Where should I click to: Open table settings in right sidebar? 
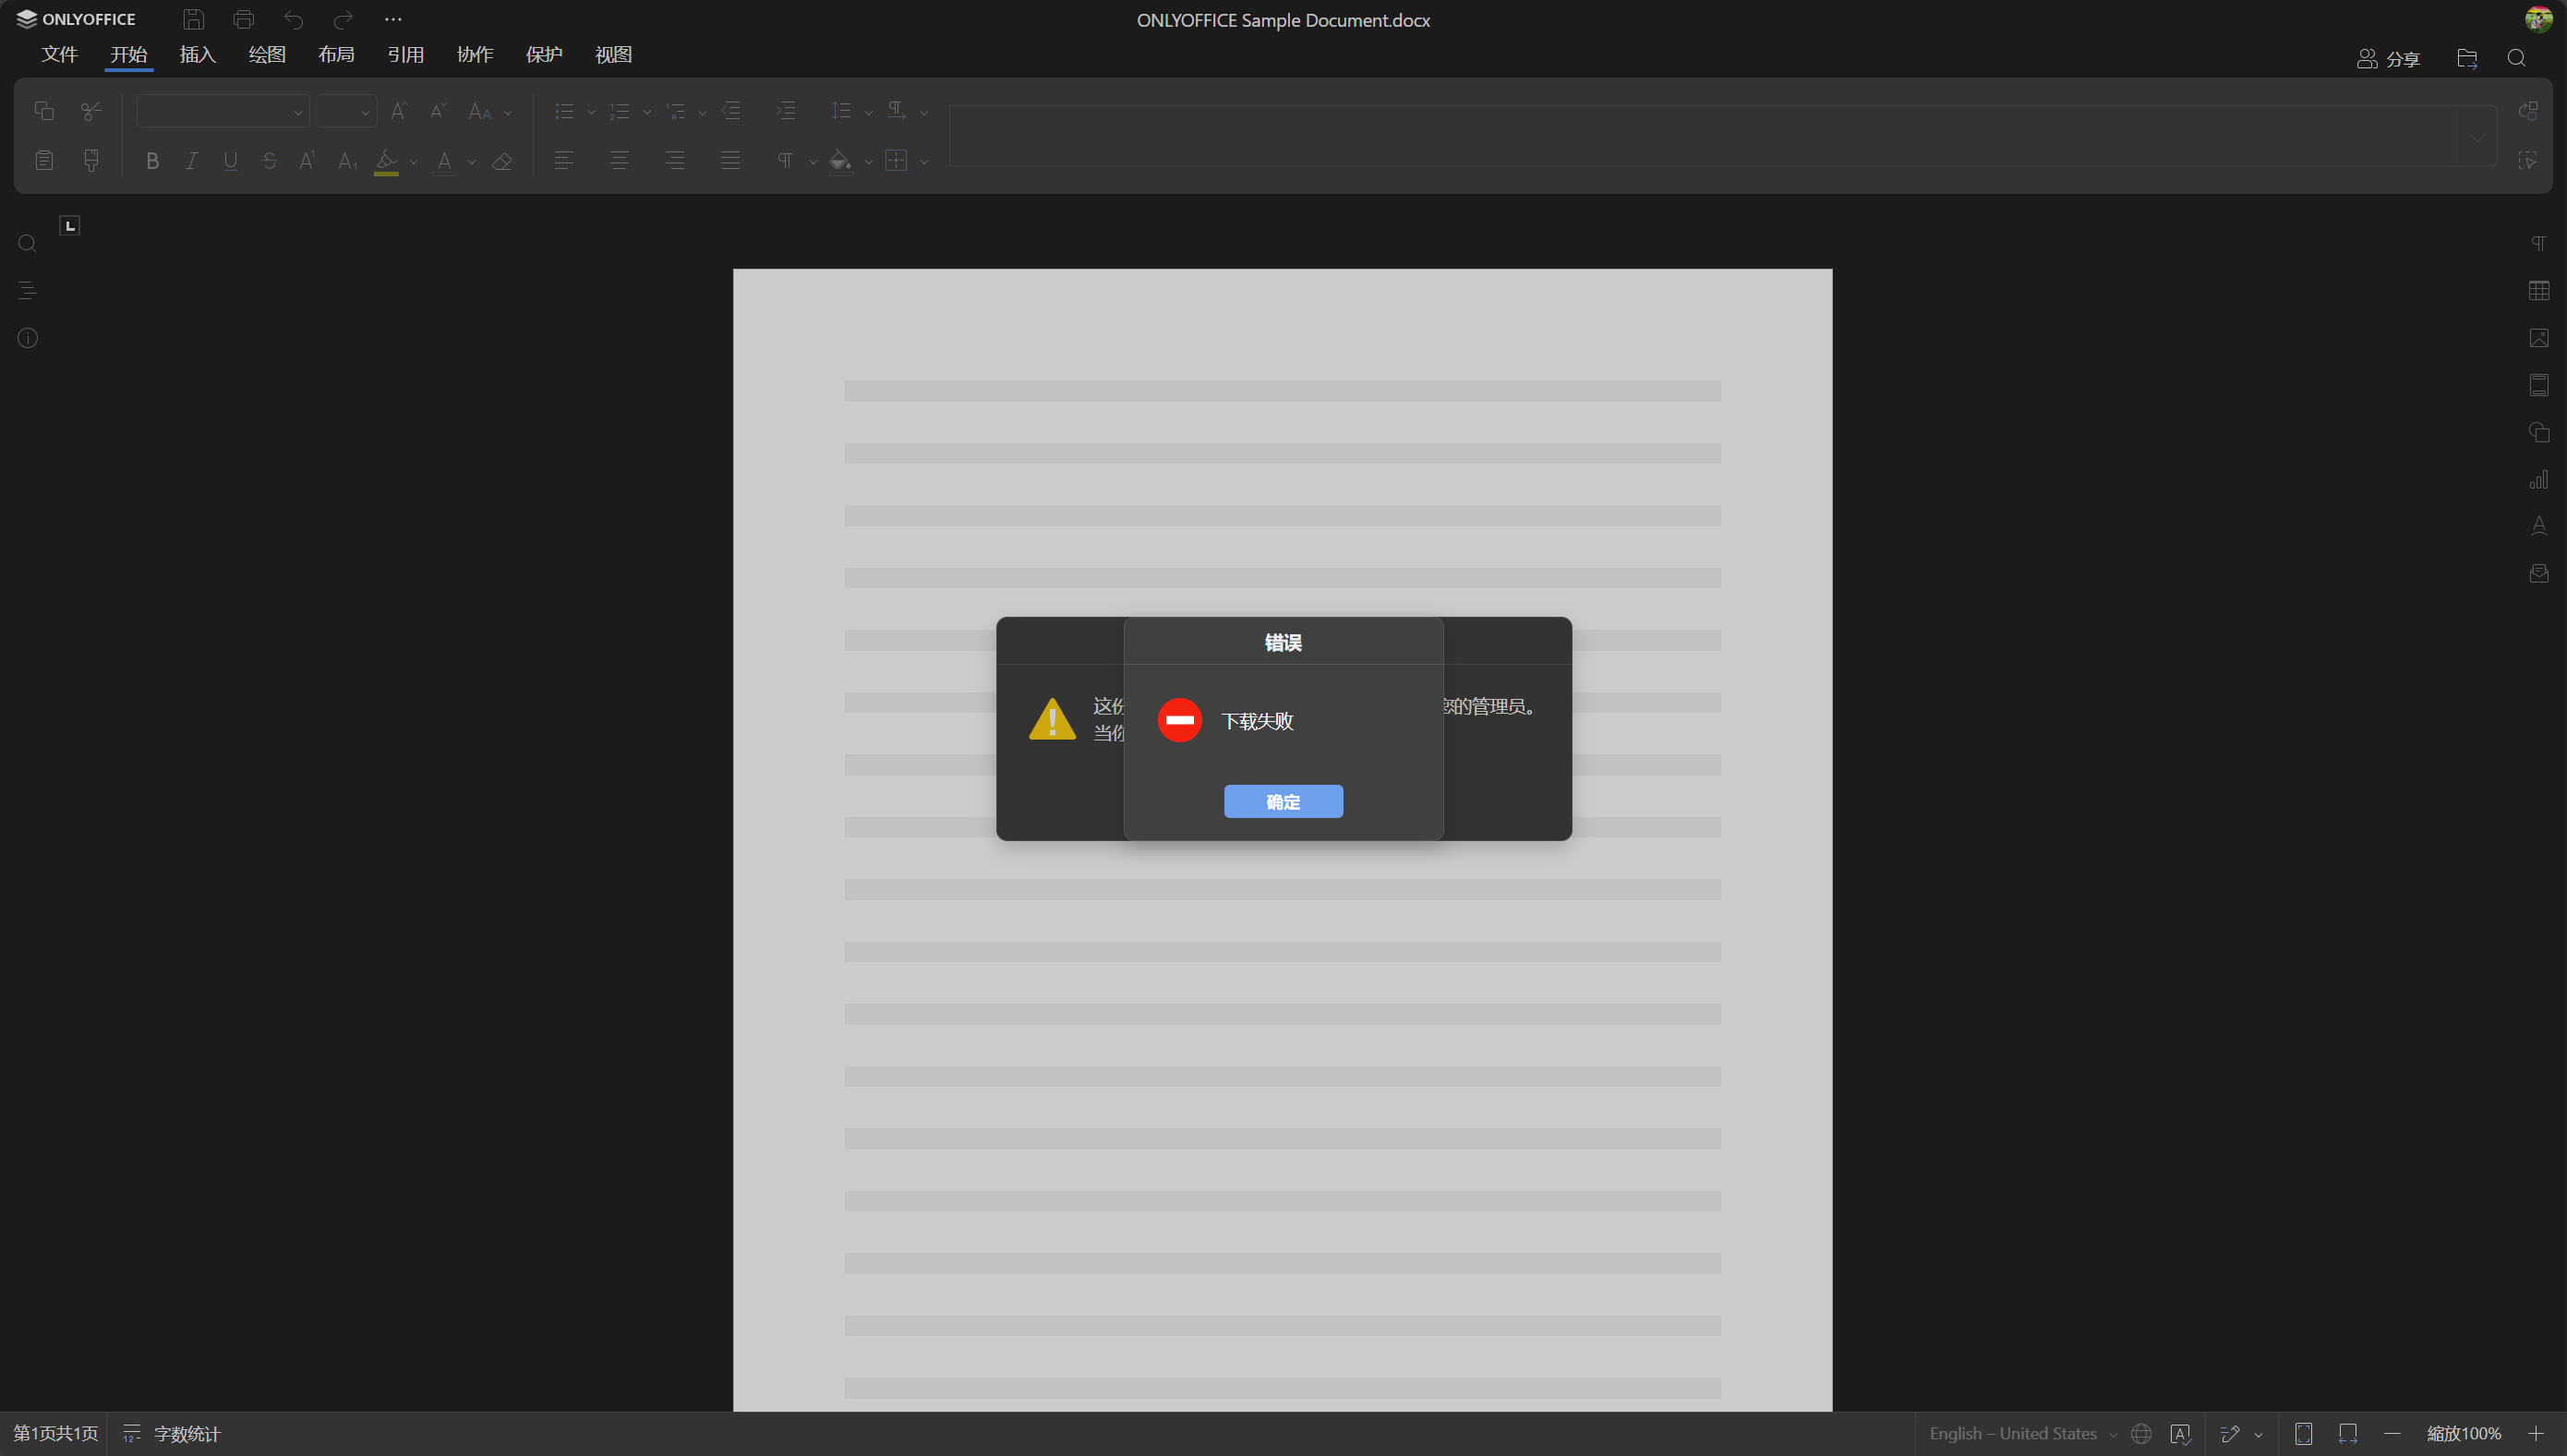[x=2538, y=291]
